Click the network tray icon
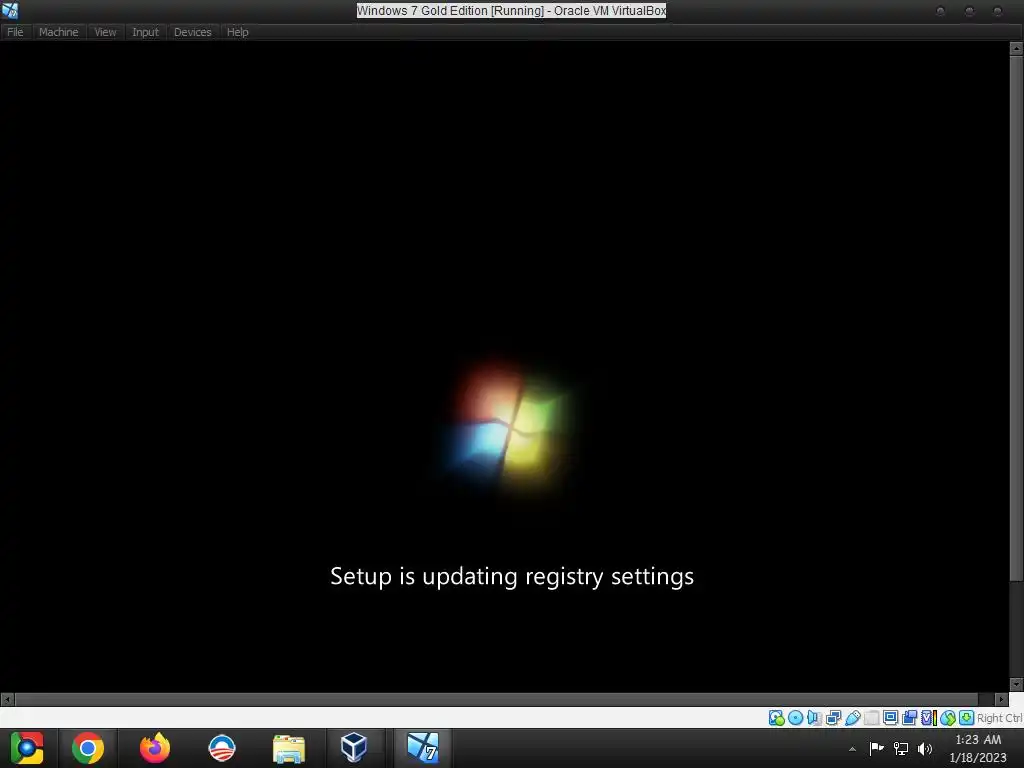1024x768 pixels. coord(901,748)
